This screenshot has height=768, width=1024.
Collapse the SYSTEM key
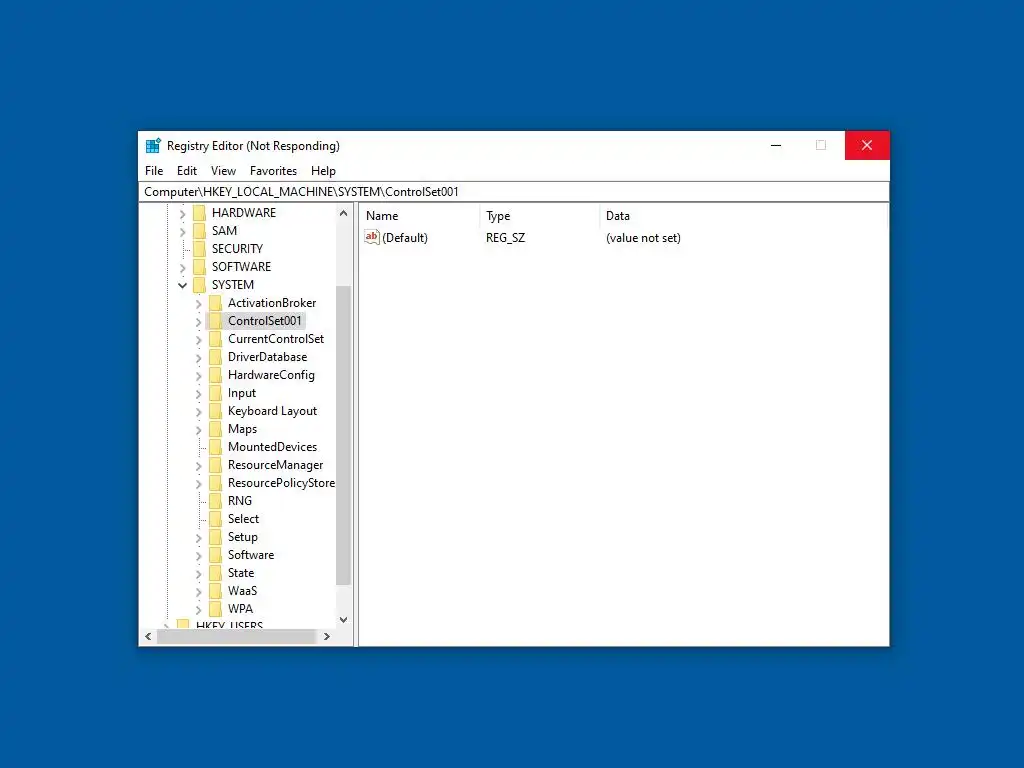pyautogui.click(x=182, y=285)
